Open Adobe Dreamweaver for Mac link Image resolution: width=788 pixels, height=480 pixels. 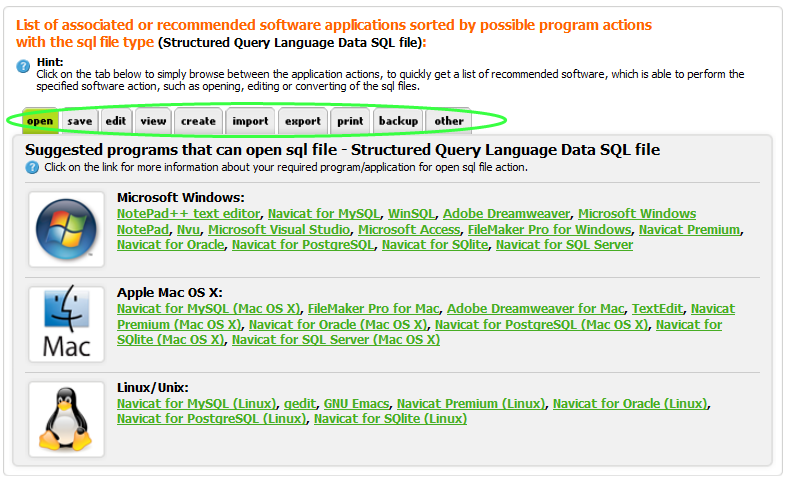(x=536, y=309)
